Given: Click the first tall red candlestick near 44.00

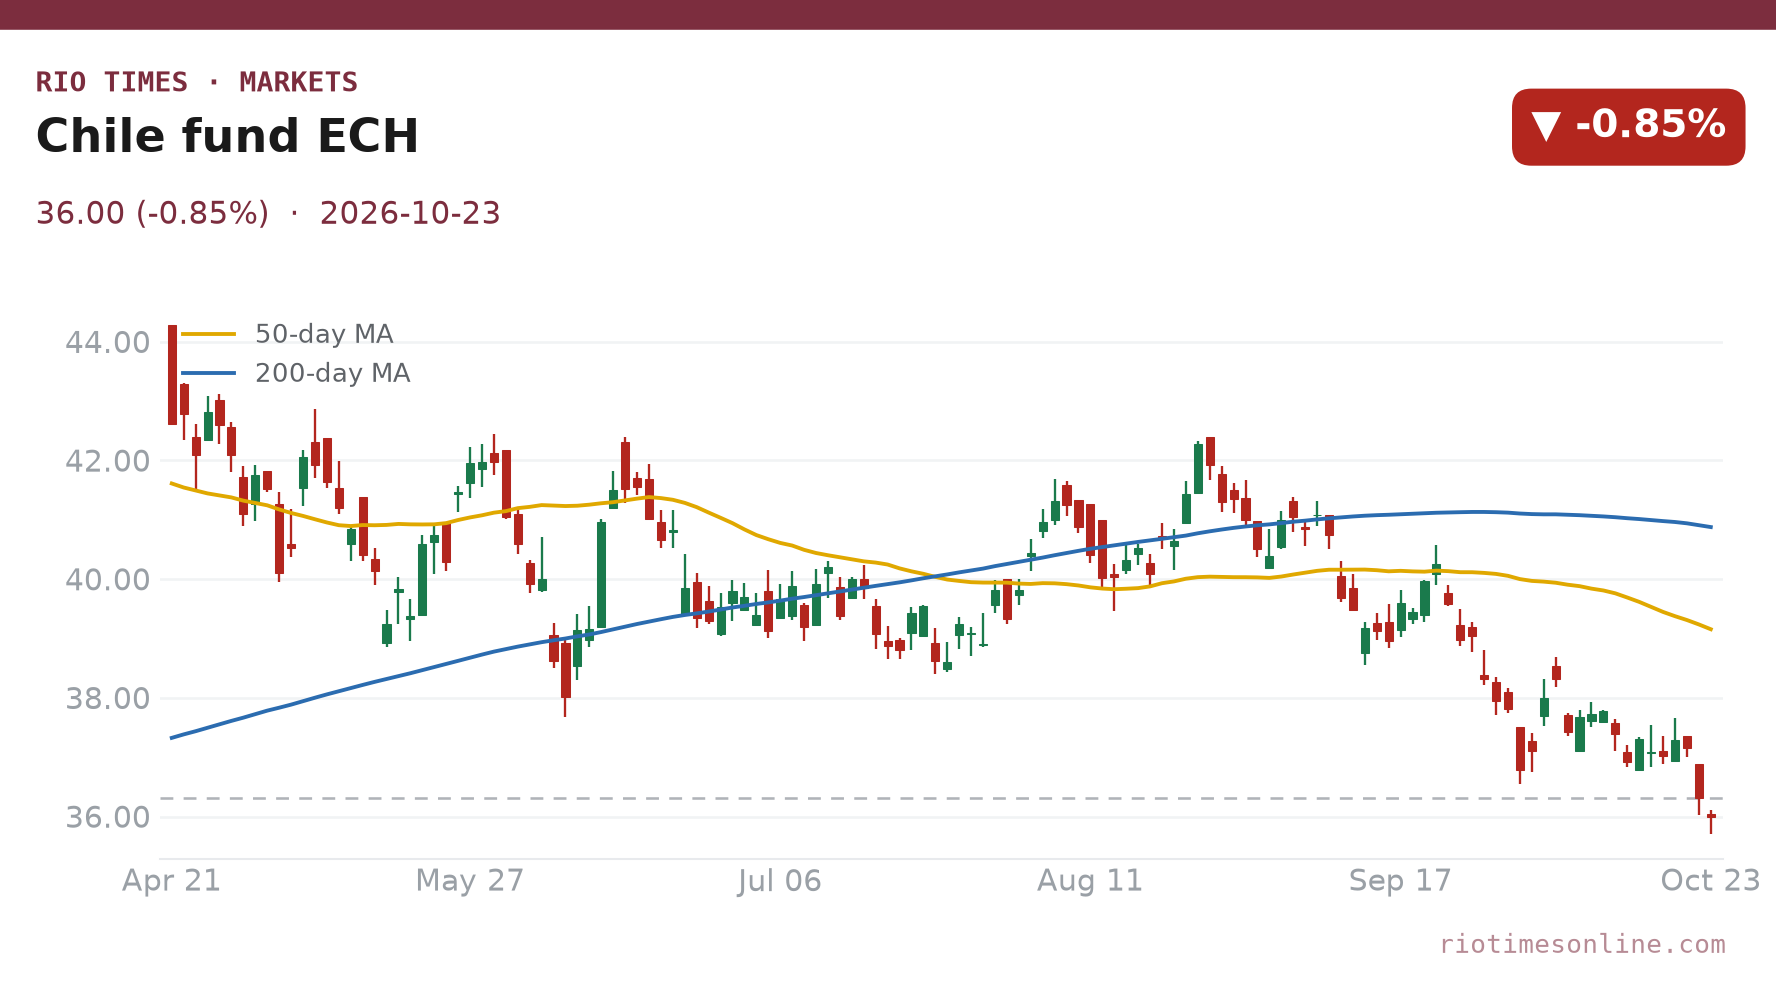Looking at the screenshot, I should [172, 375].
